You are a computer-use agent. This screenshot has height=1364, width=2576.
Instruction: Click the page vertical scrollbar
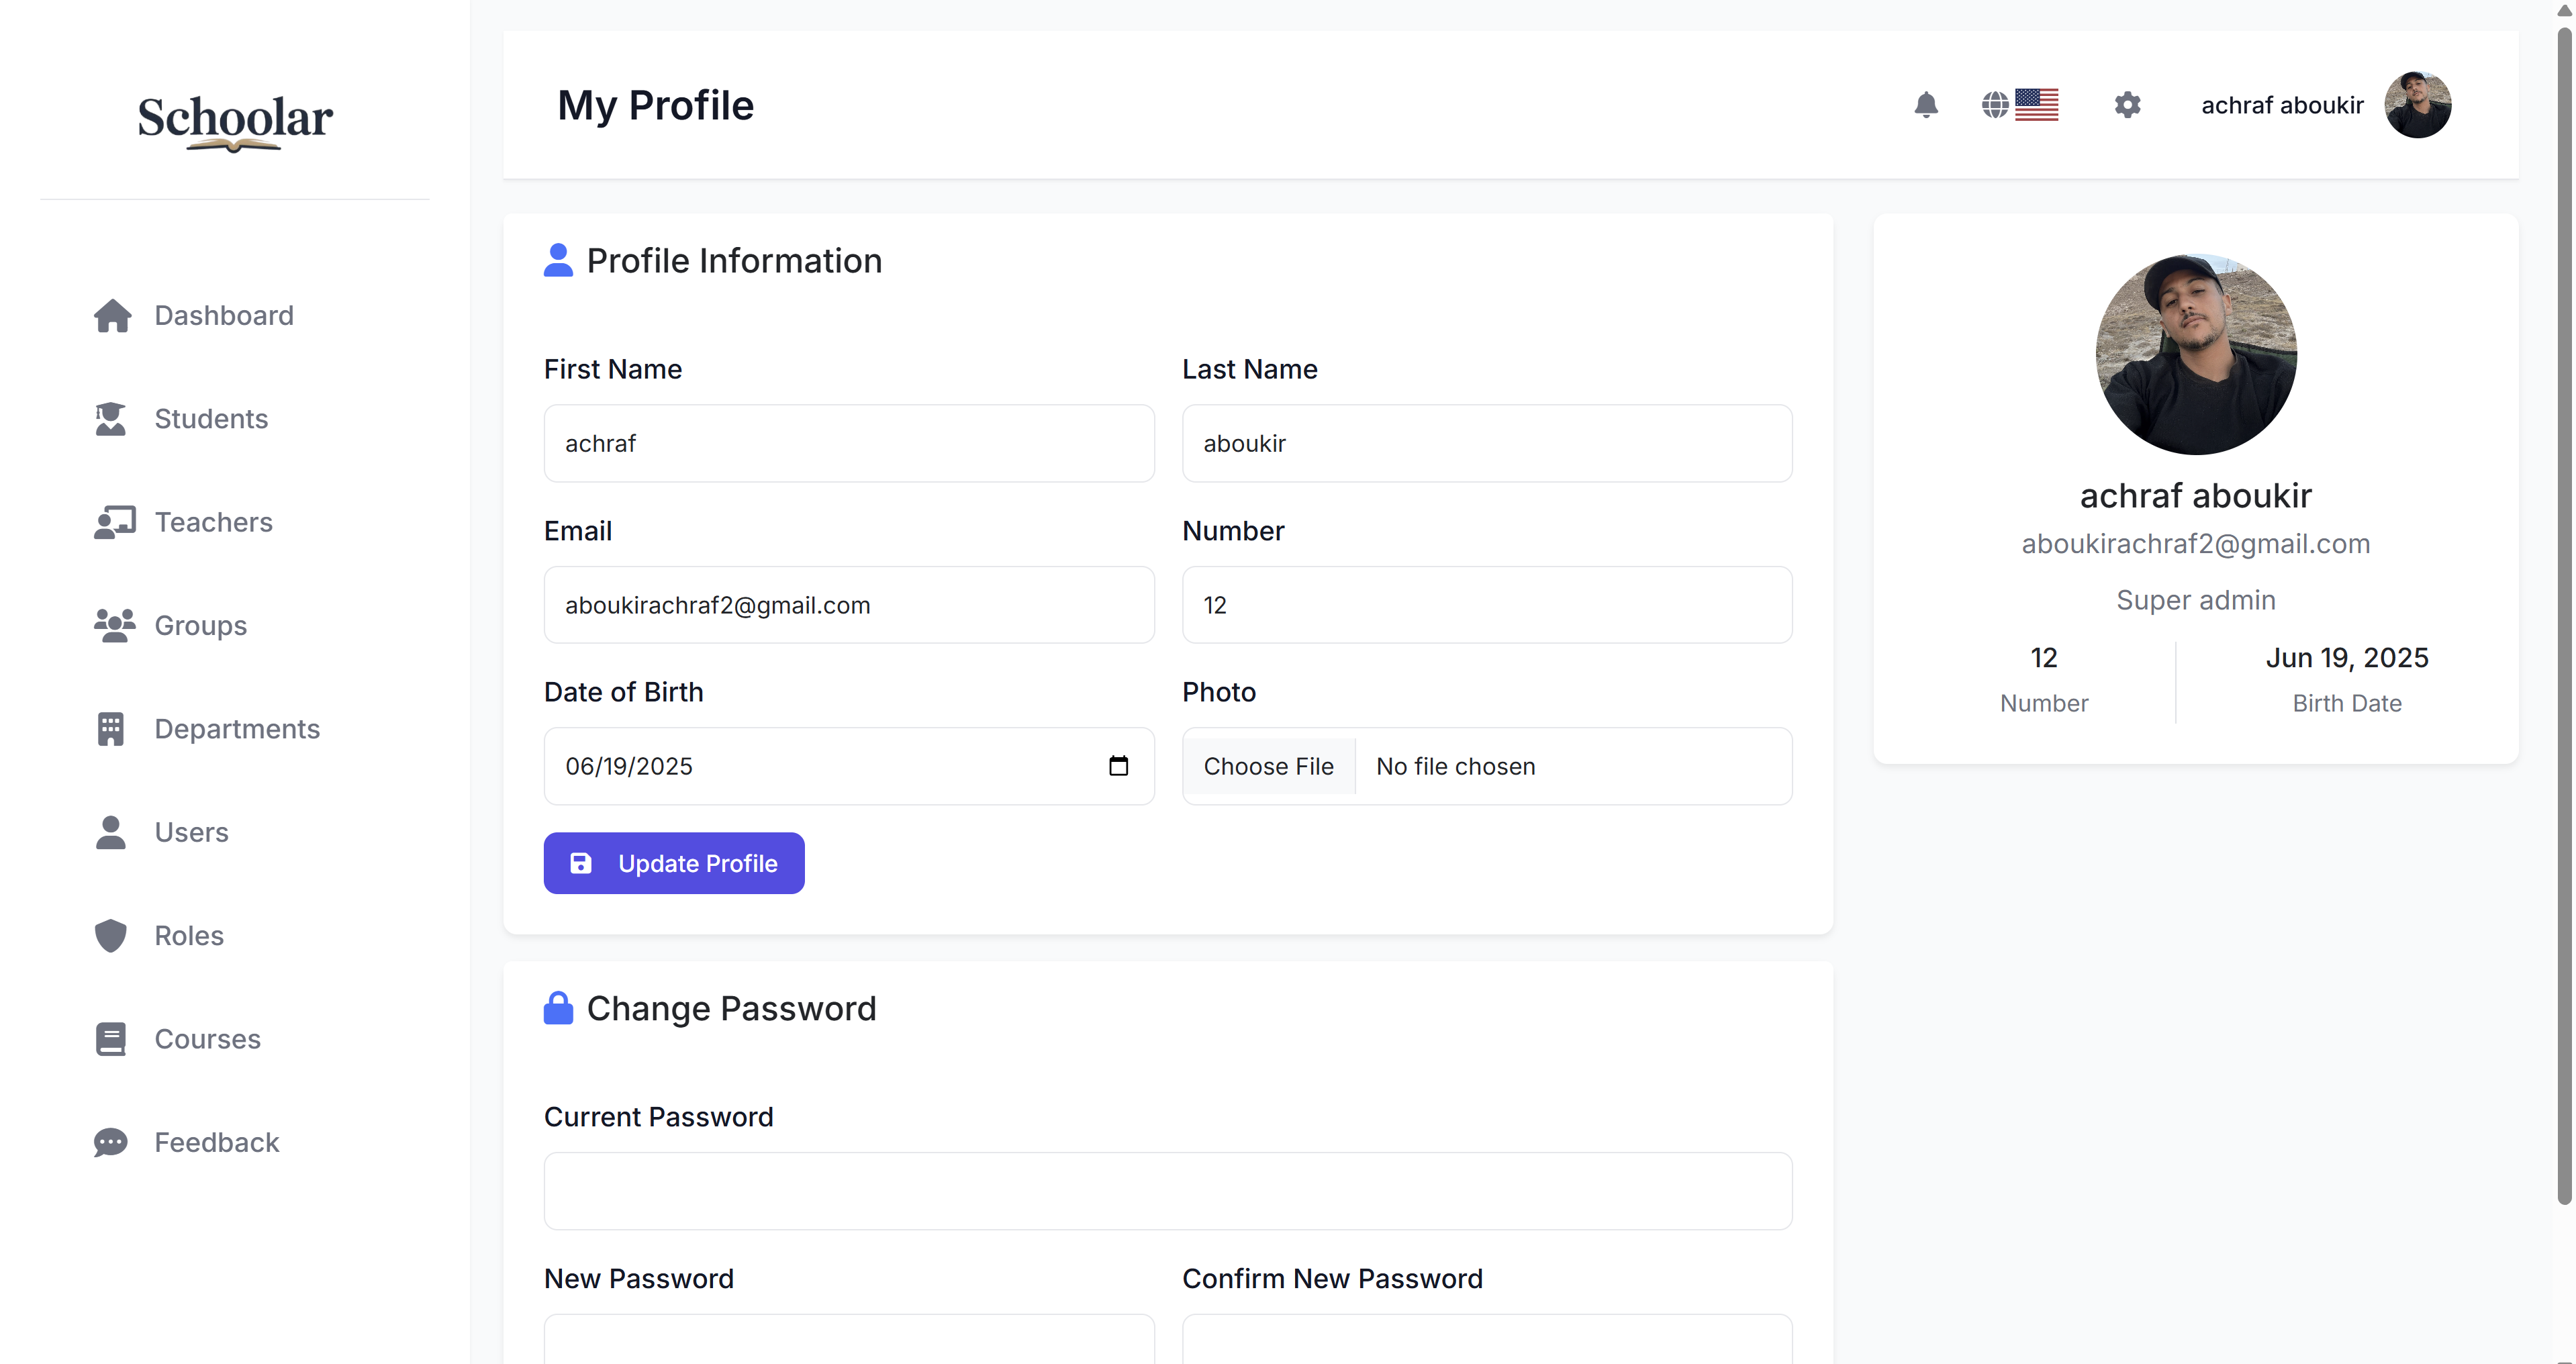(x=2564, y=615)
